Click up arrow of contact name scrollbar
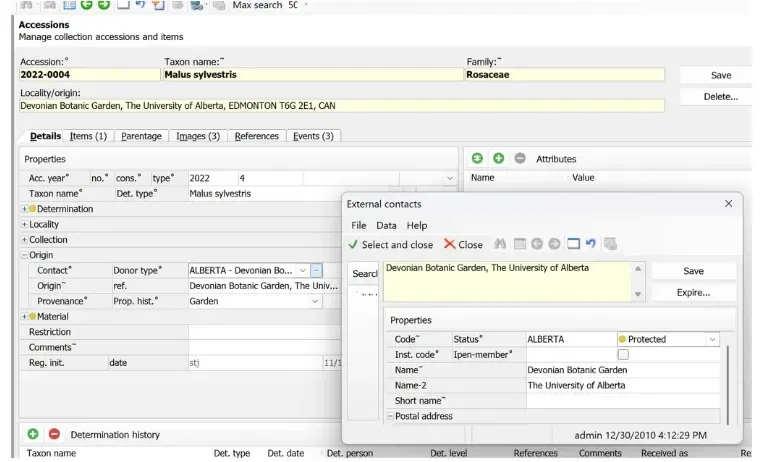 point(638,268)
